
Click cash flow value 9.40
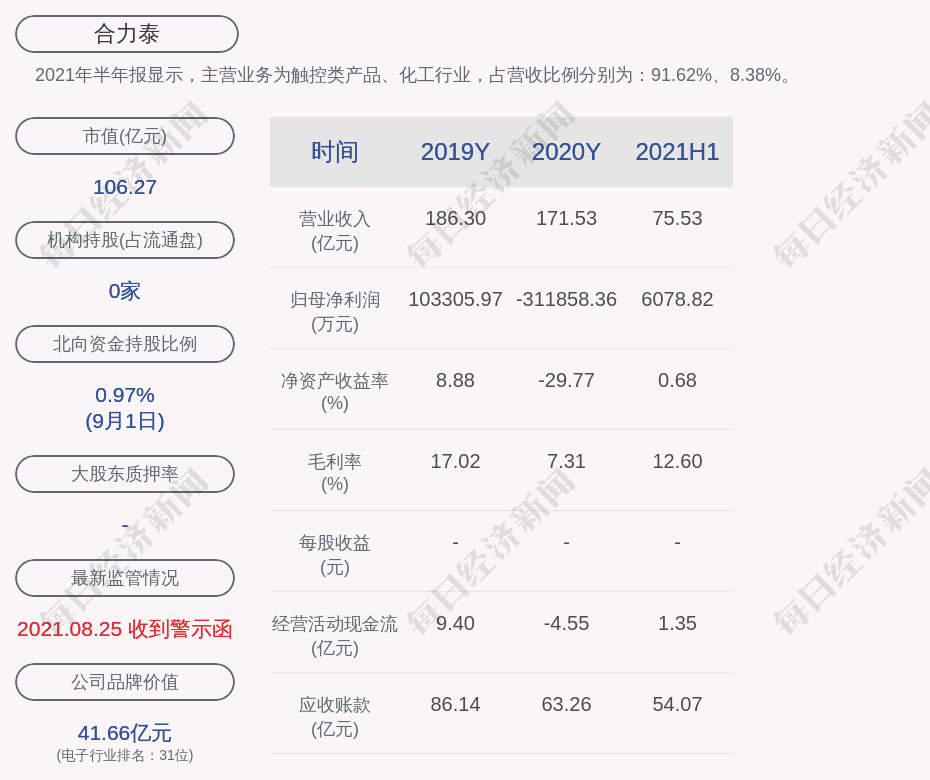pos(456,623)
